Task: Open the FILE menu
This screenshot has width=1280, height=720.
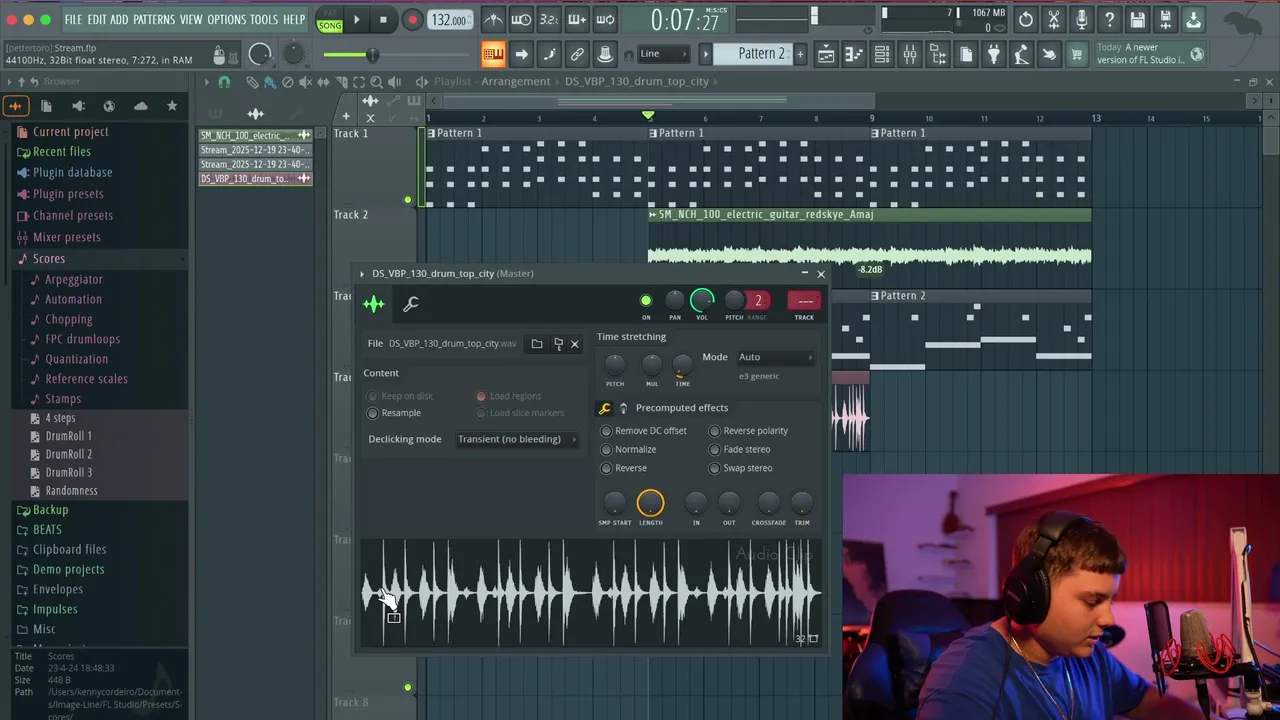Action: (74, 20)
